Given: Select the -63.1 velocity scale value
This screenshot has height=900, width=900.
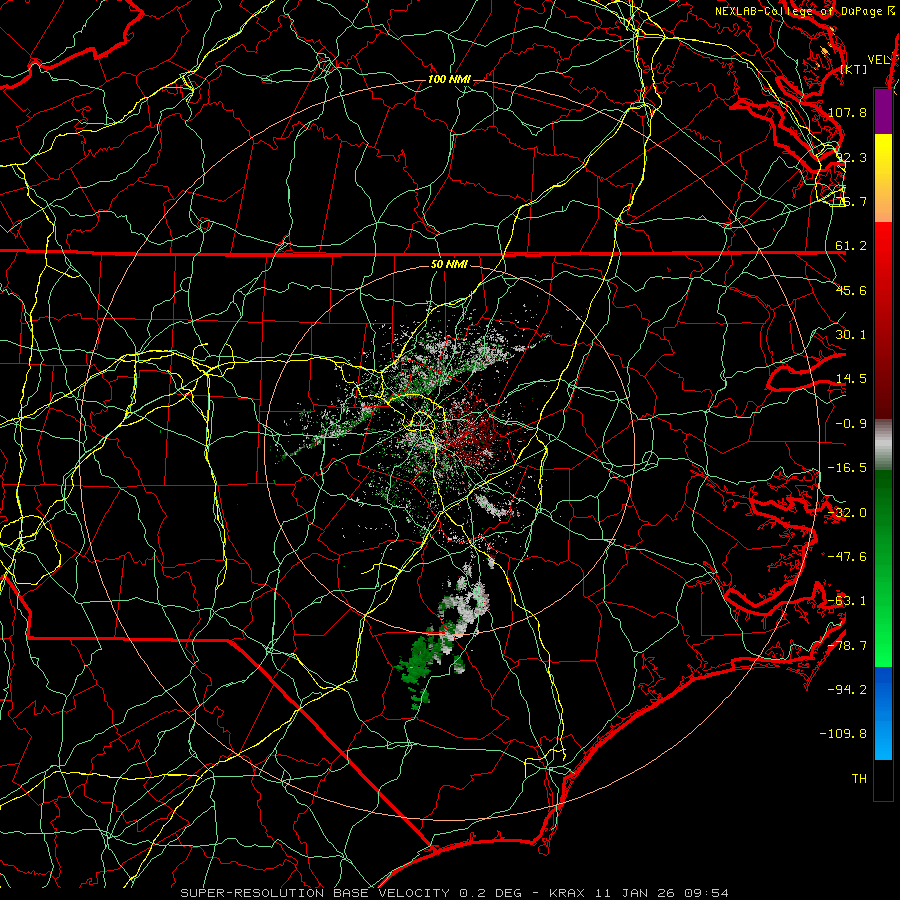Looking at the screenshot, I should 847,601.
